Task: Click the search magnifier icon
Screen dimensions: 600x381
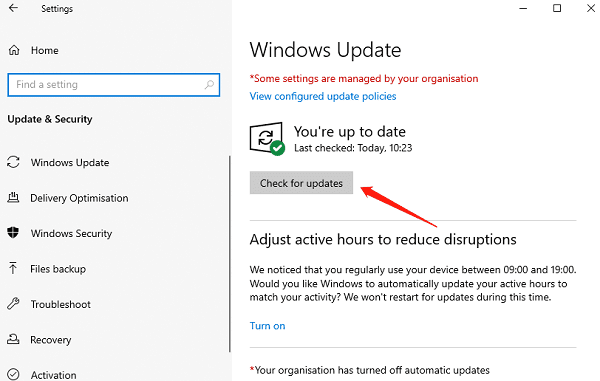Action: coord(209,85)
